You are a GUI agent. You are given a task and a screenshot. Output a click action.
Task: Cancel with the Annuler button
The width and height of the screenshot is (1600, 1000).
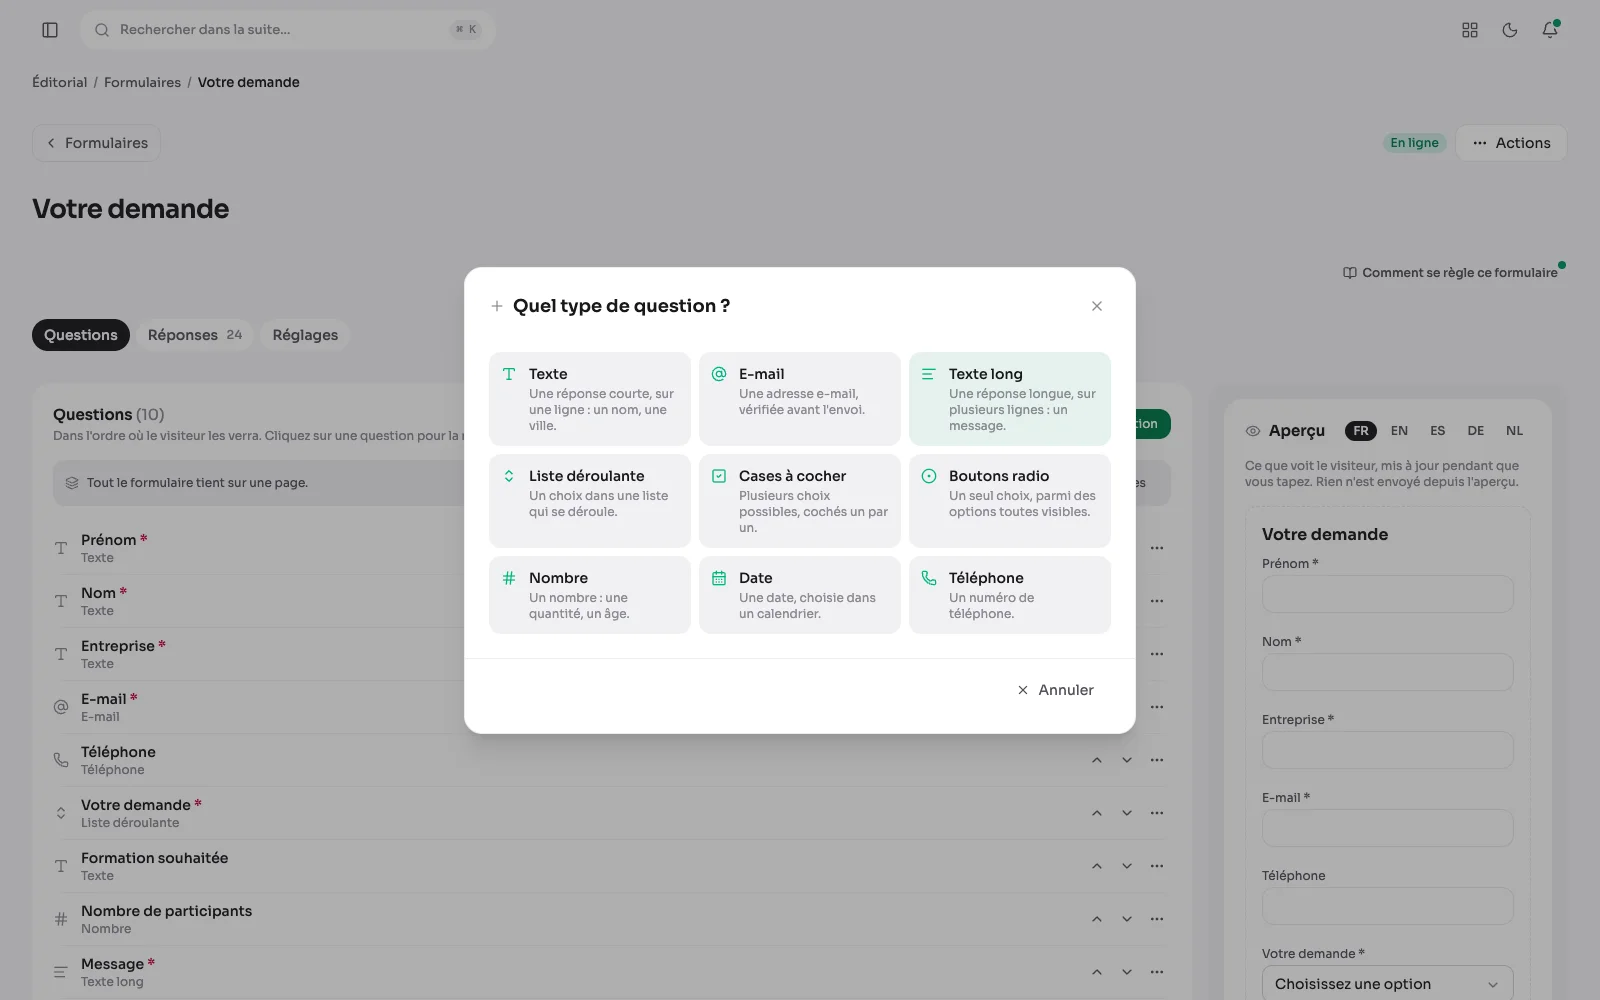point(1056,690)
